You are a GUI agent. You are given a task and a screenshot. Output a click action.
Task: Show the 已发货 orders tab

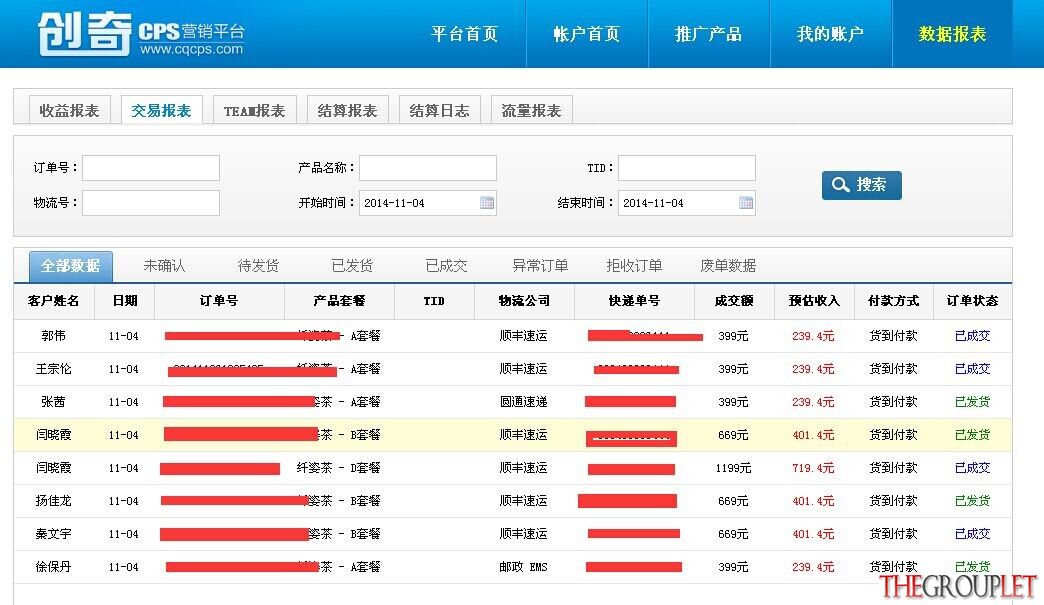(x=352, y=266)
